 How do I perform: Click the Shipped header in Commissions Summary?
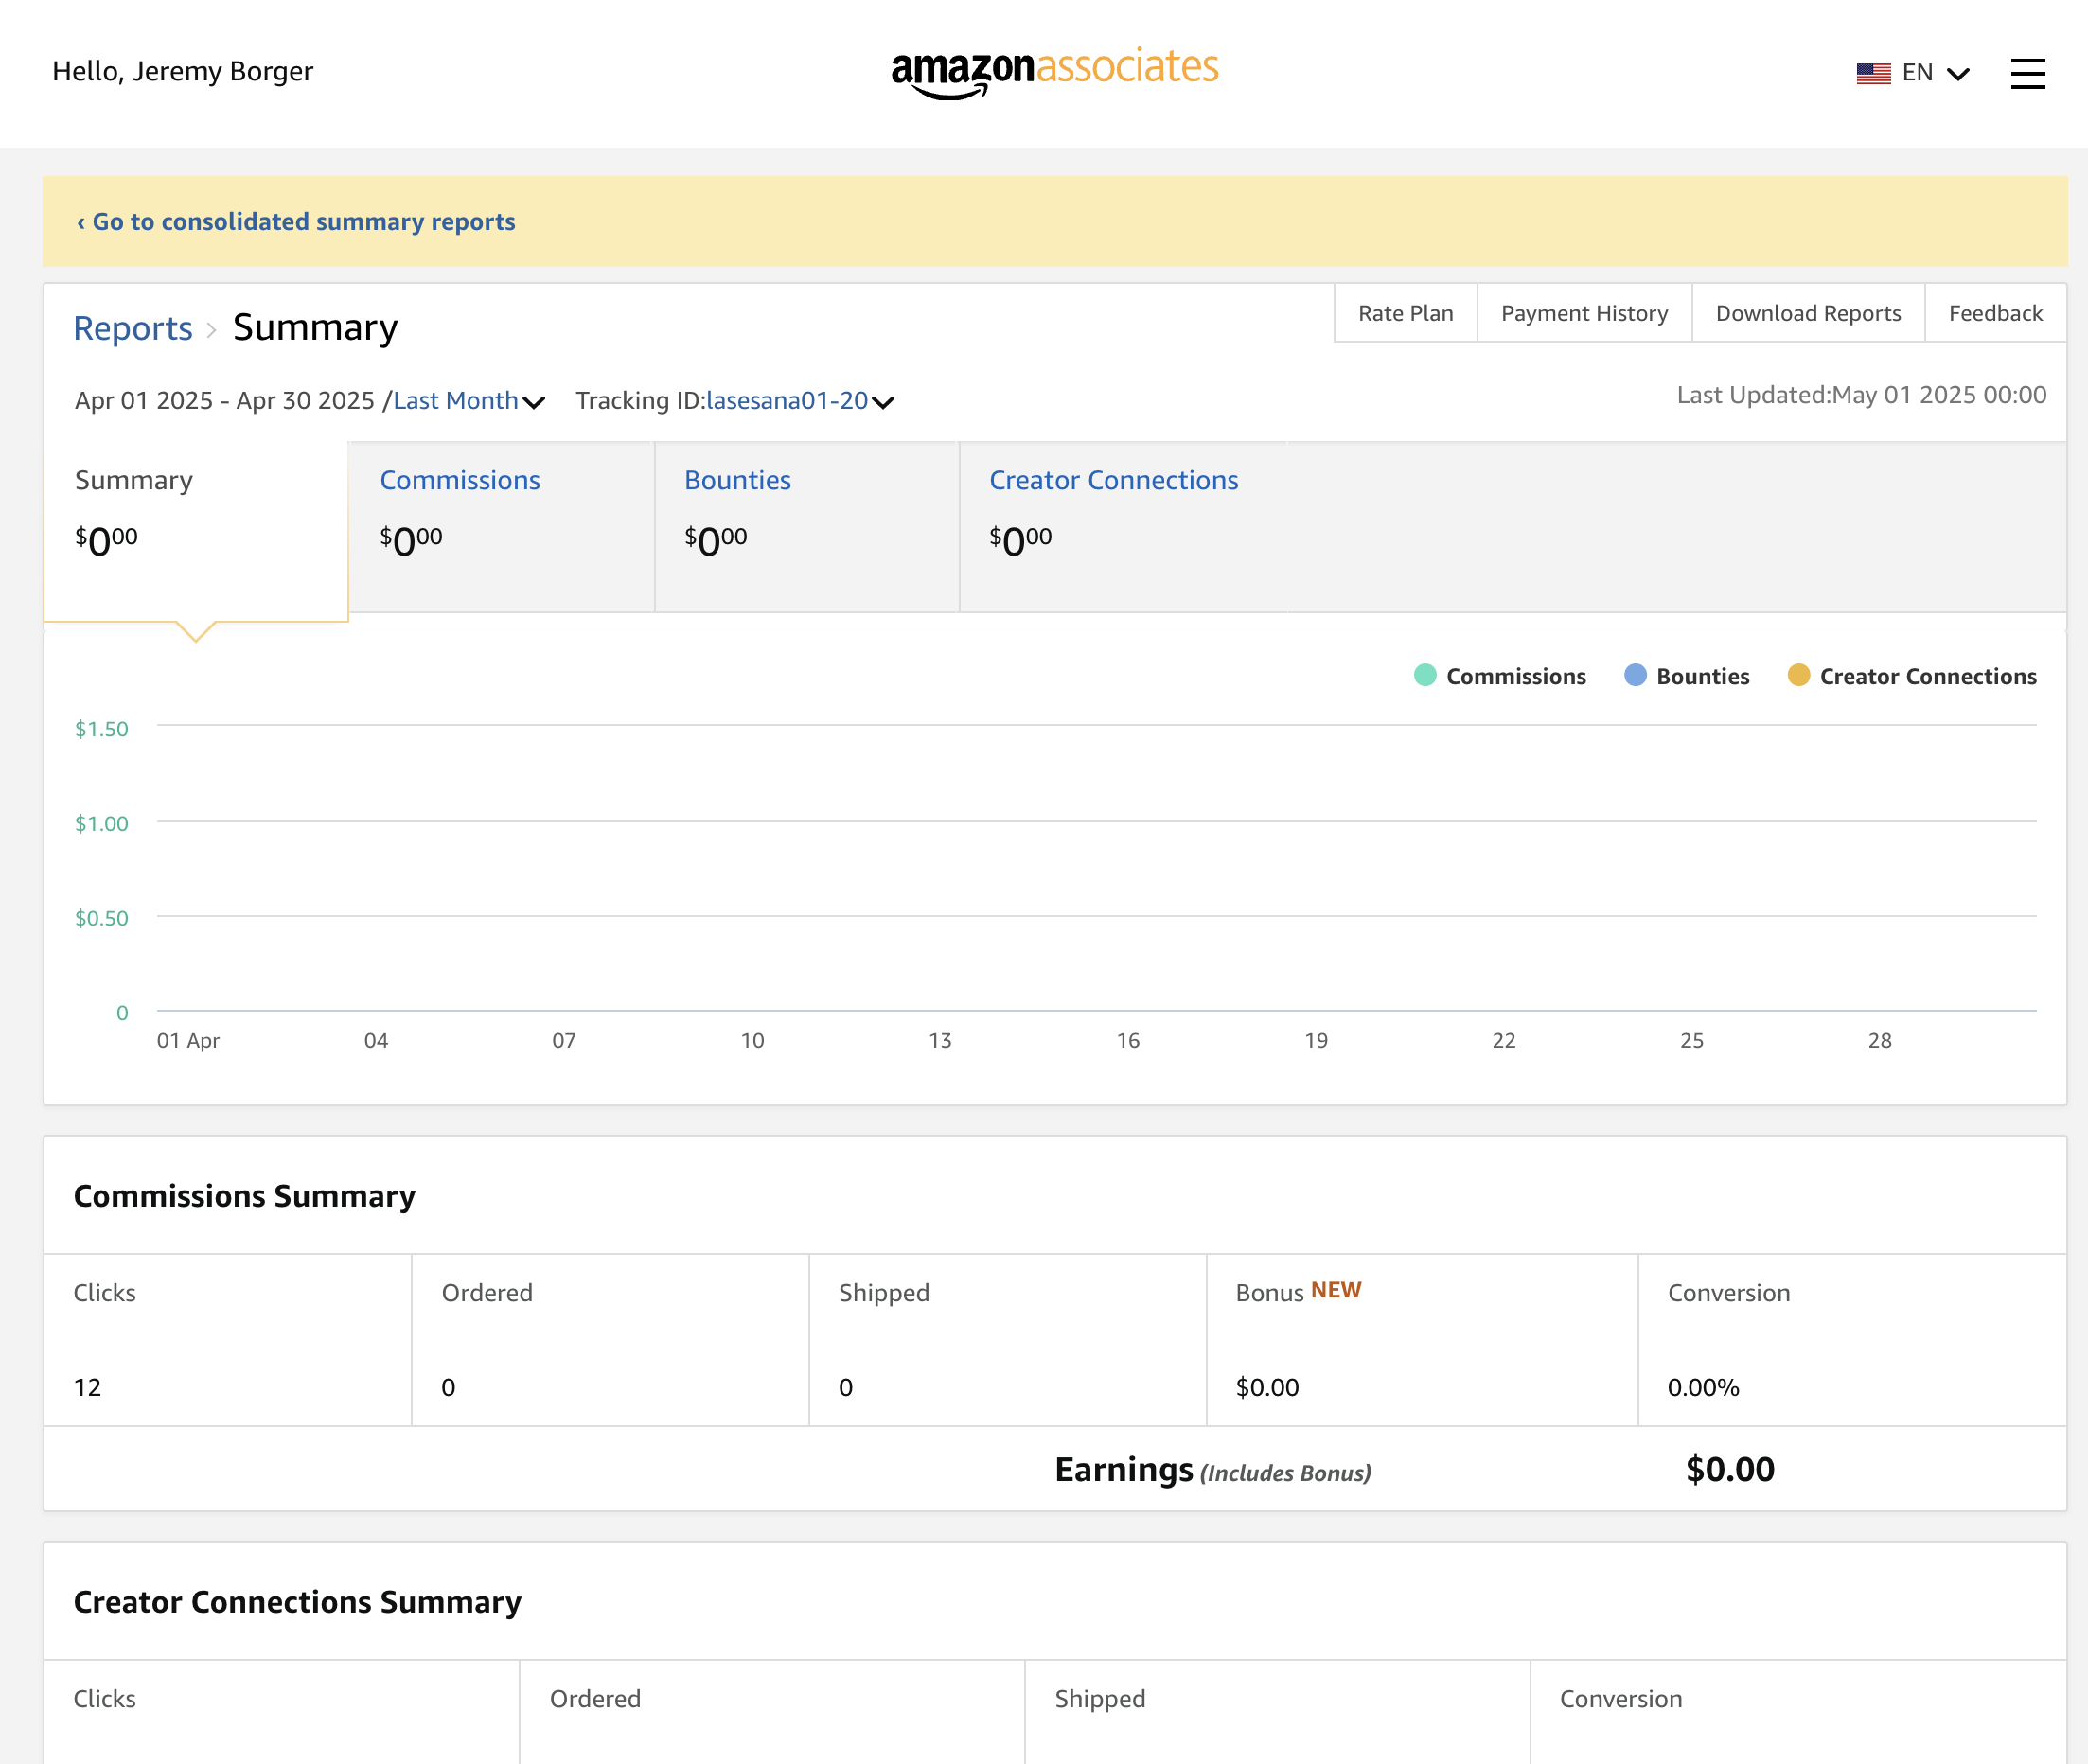click(x=884, y=1293)
